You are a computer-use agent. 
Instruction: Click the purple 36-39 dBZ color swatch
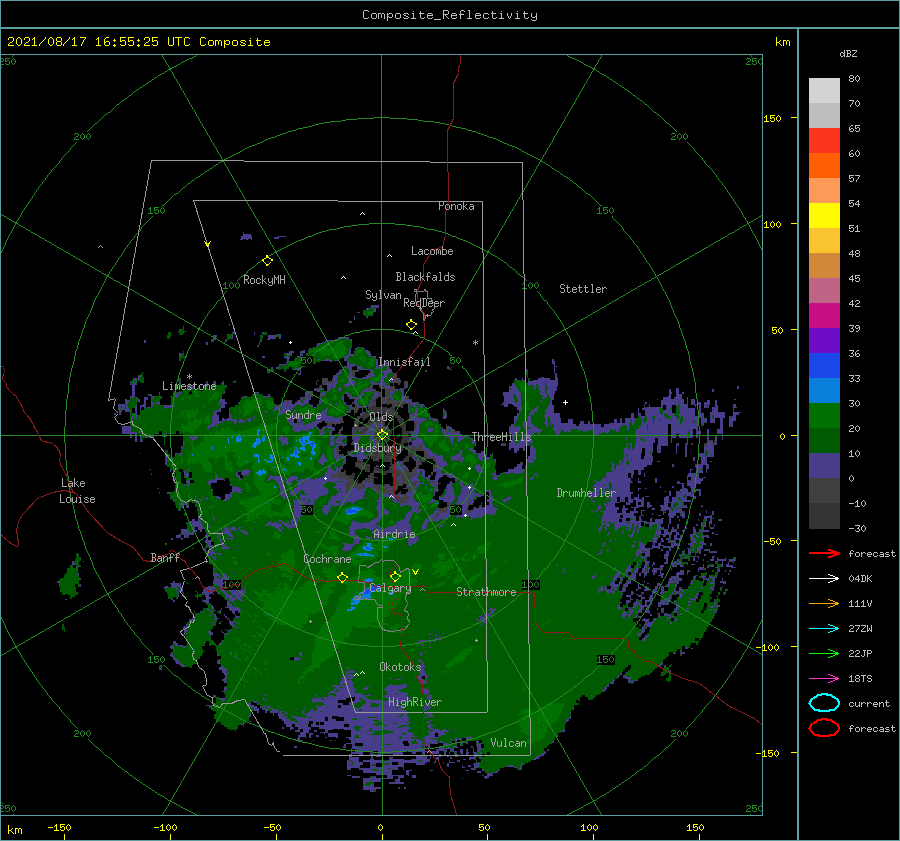point(824,341)
